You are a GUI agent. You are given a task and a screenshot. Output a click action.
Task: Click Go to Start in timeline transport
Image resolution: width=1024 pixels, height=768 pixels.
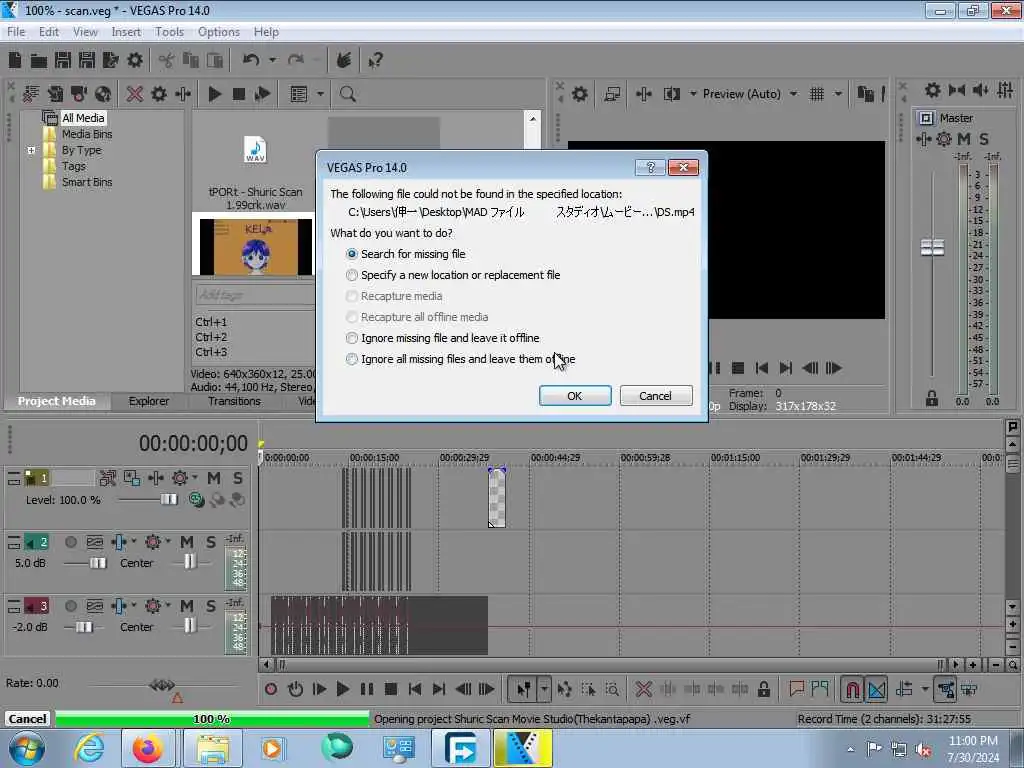[x=415, y=689]
